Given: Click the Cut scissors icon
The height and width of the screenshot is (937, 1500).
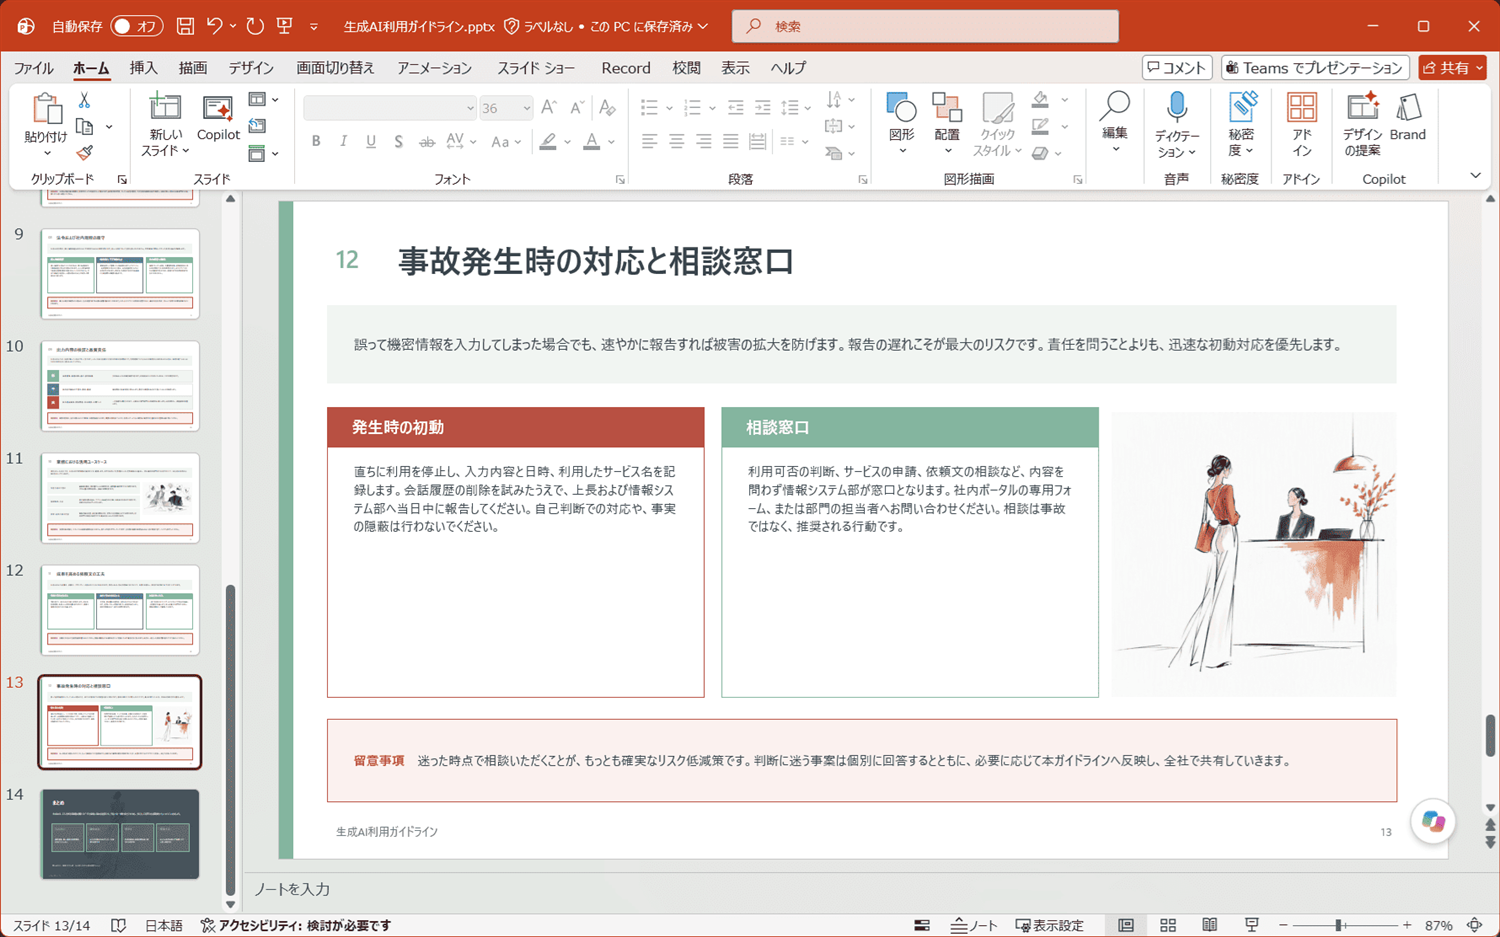Looking at the screenshot, I should (84, 101).
